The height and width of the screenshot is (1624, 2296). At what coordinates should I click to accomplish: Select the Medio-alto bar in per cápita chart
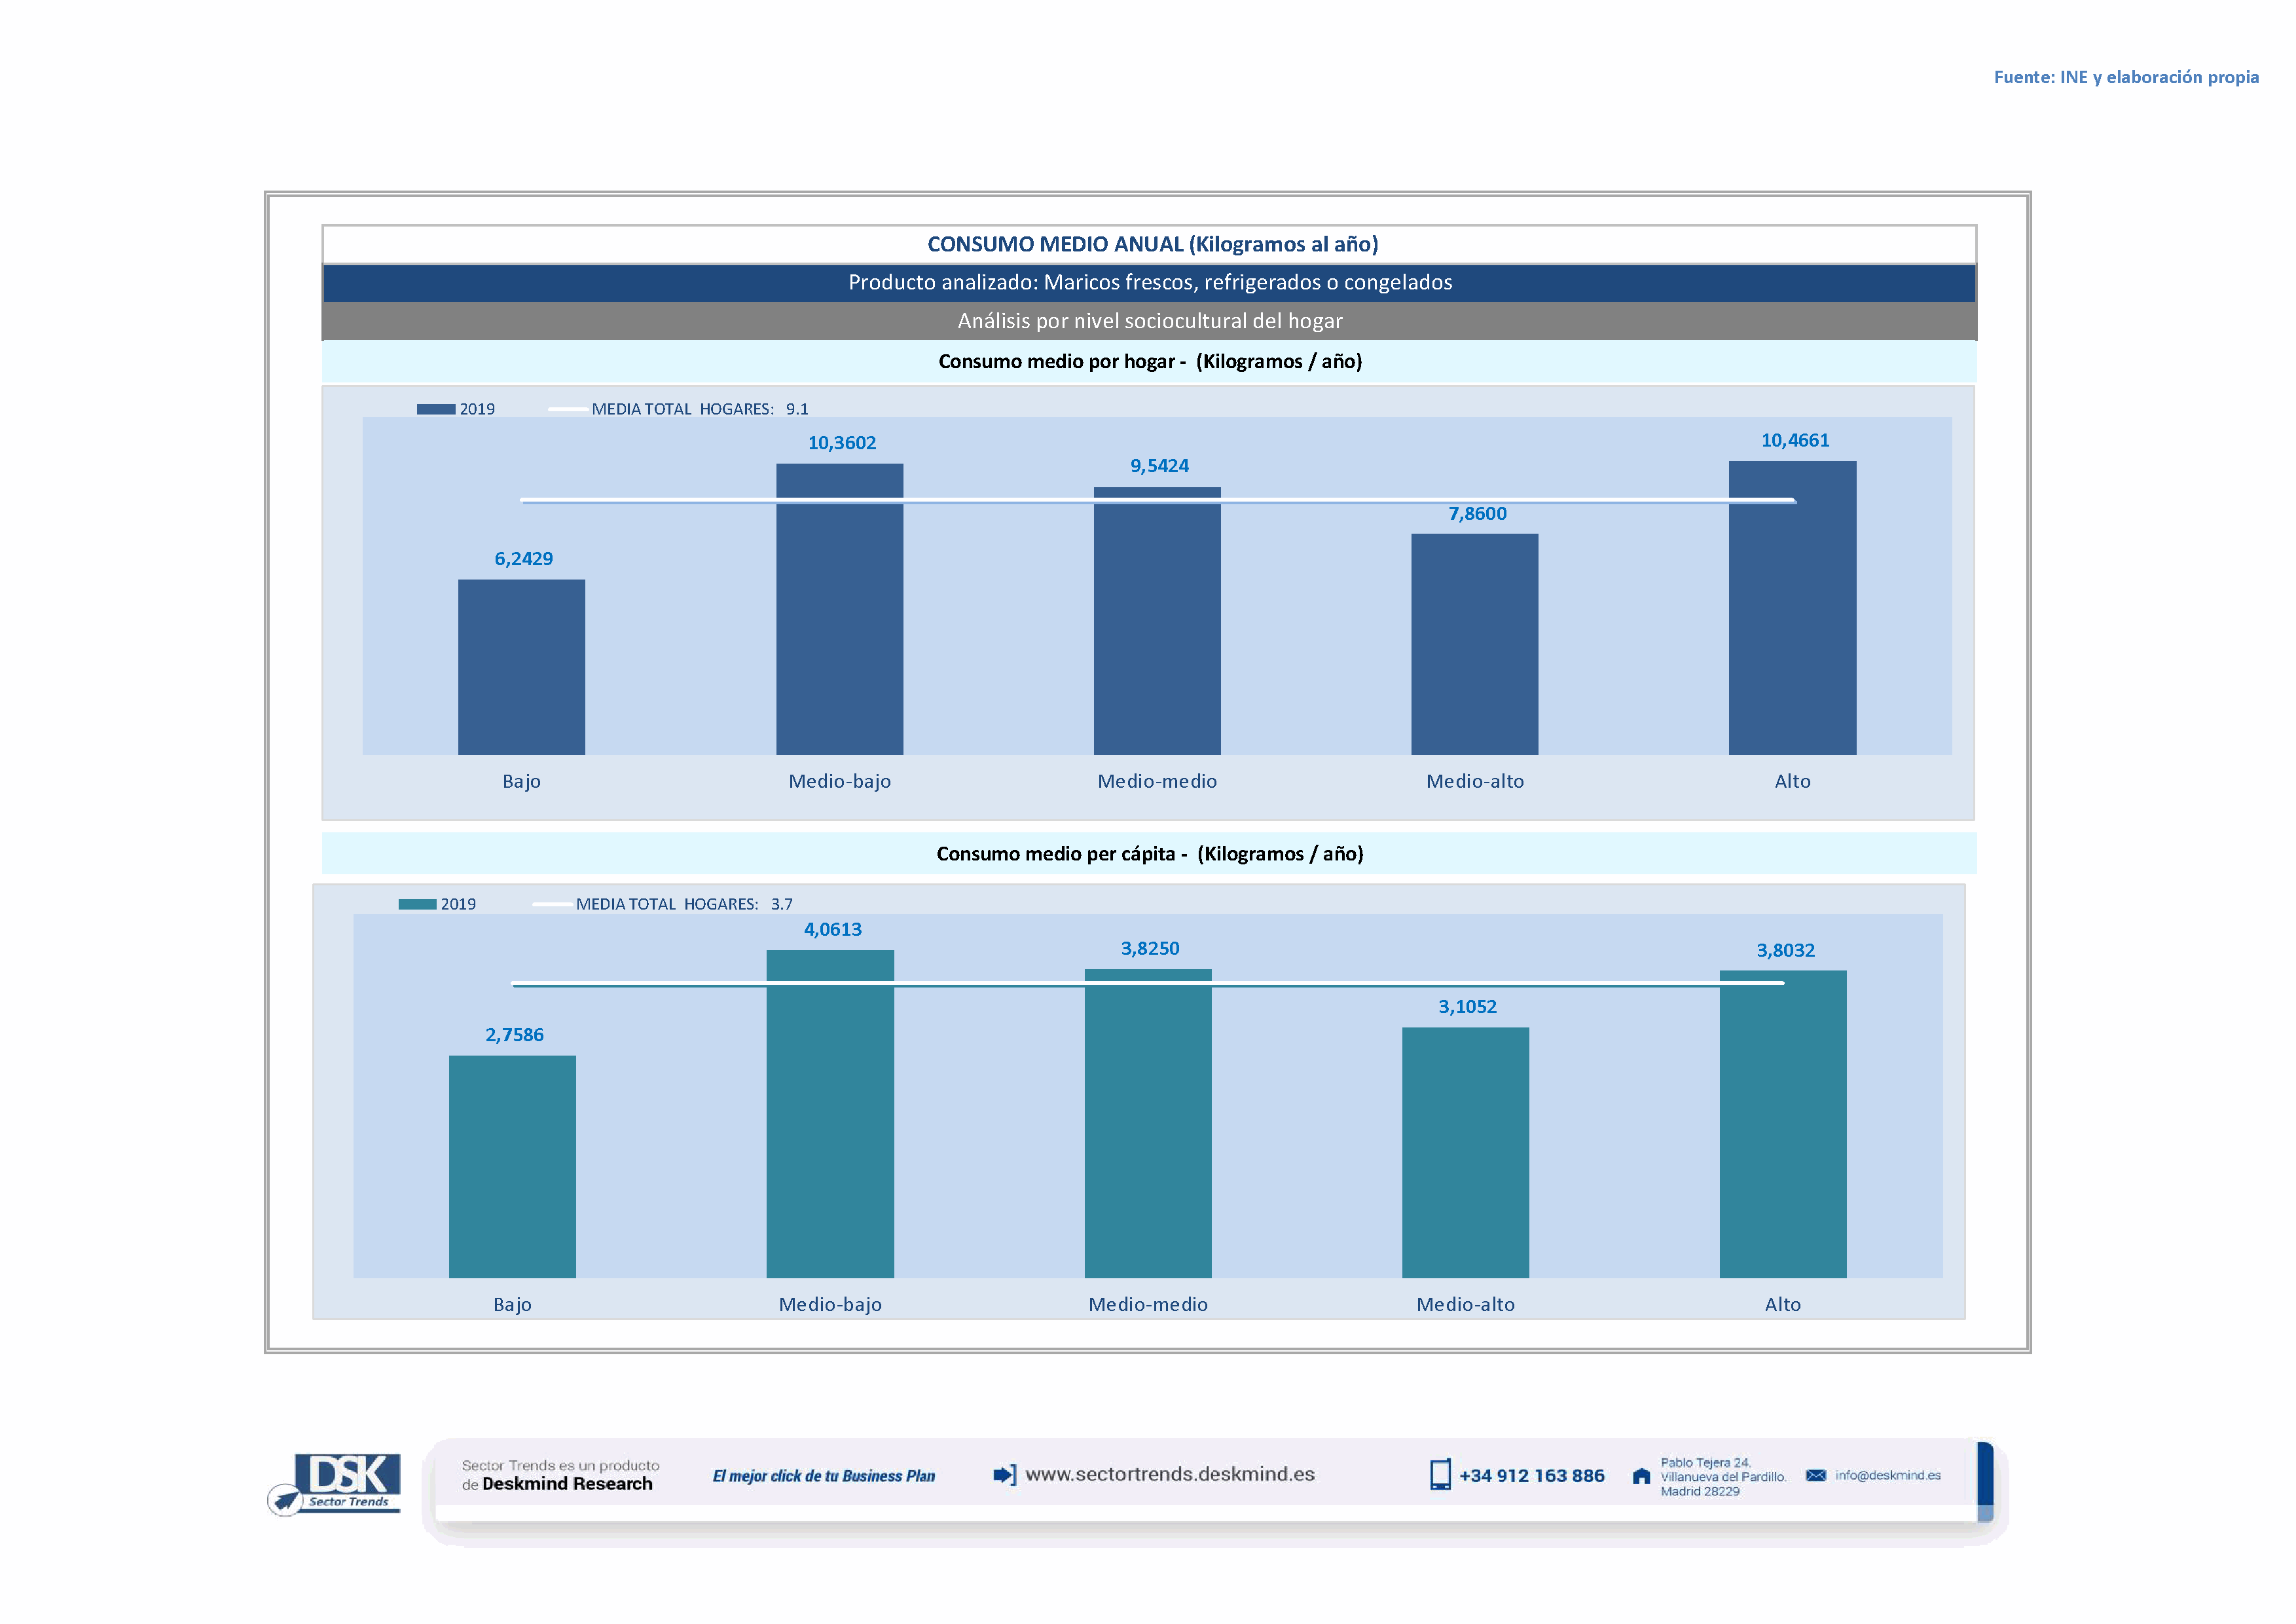(x=1465, y=1152)
